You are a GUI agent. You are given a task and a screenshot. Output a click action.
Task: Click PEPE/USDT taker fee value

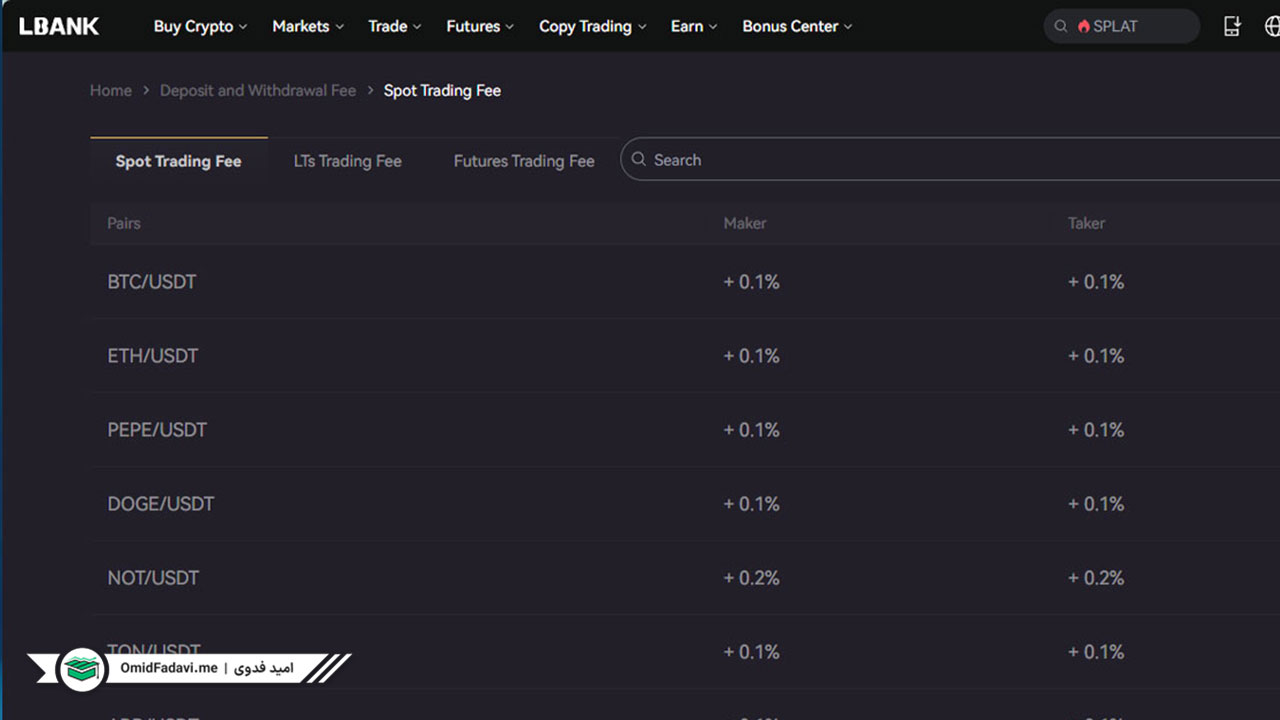coord(1096,430)
